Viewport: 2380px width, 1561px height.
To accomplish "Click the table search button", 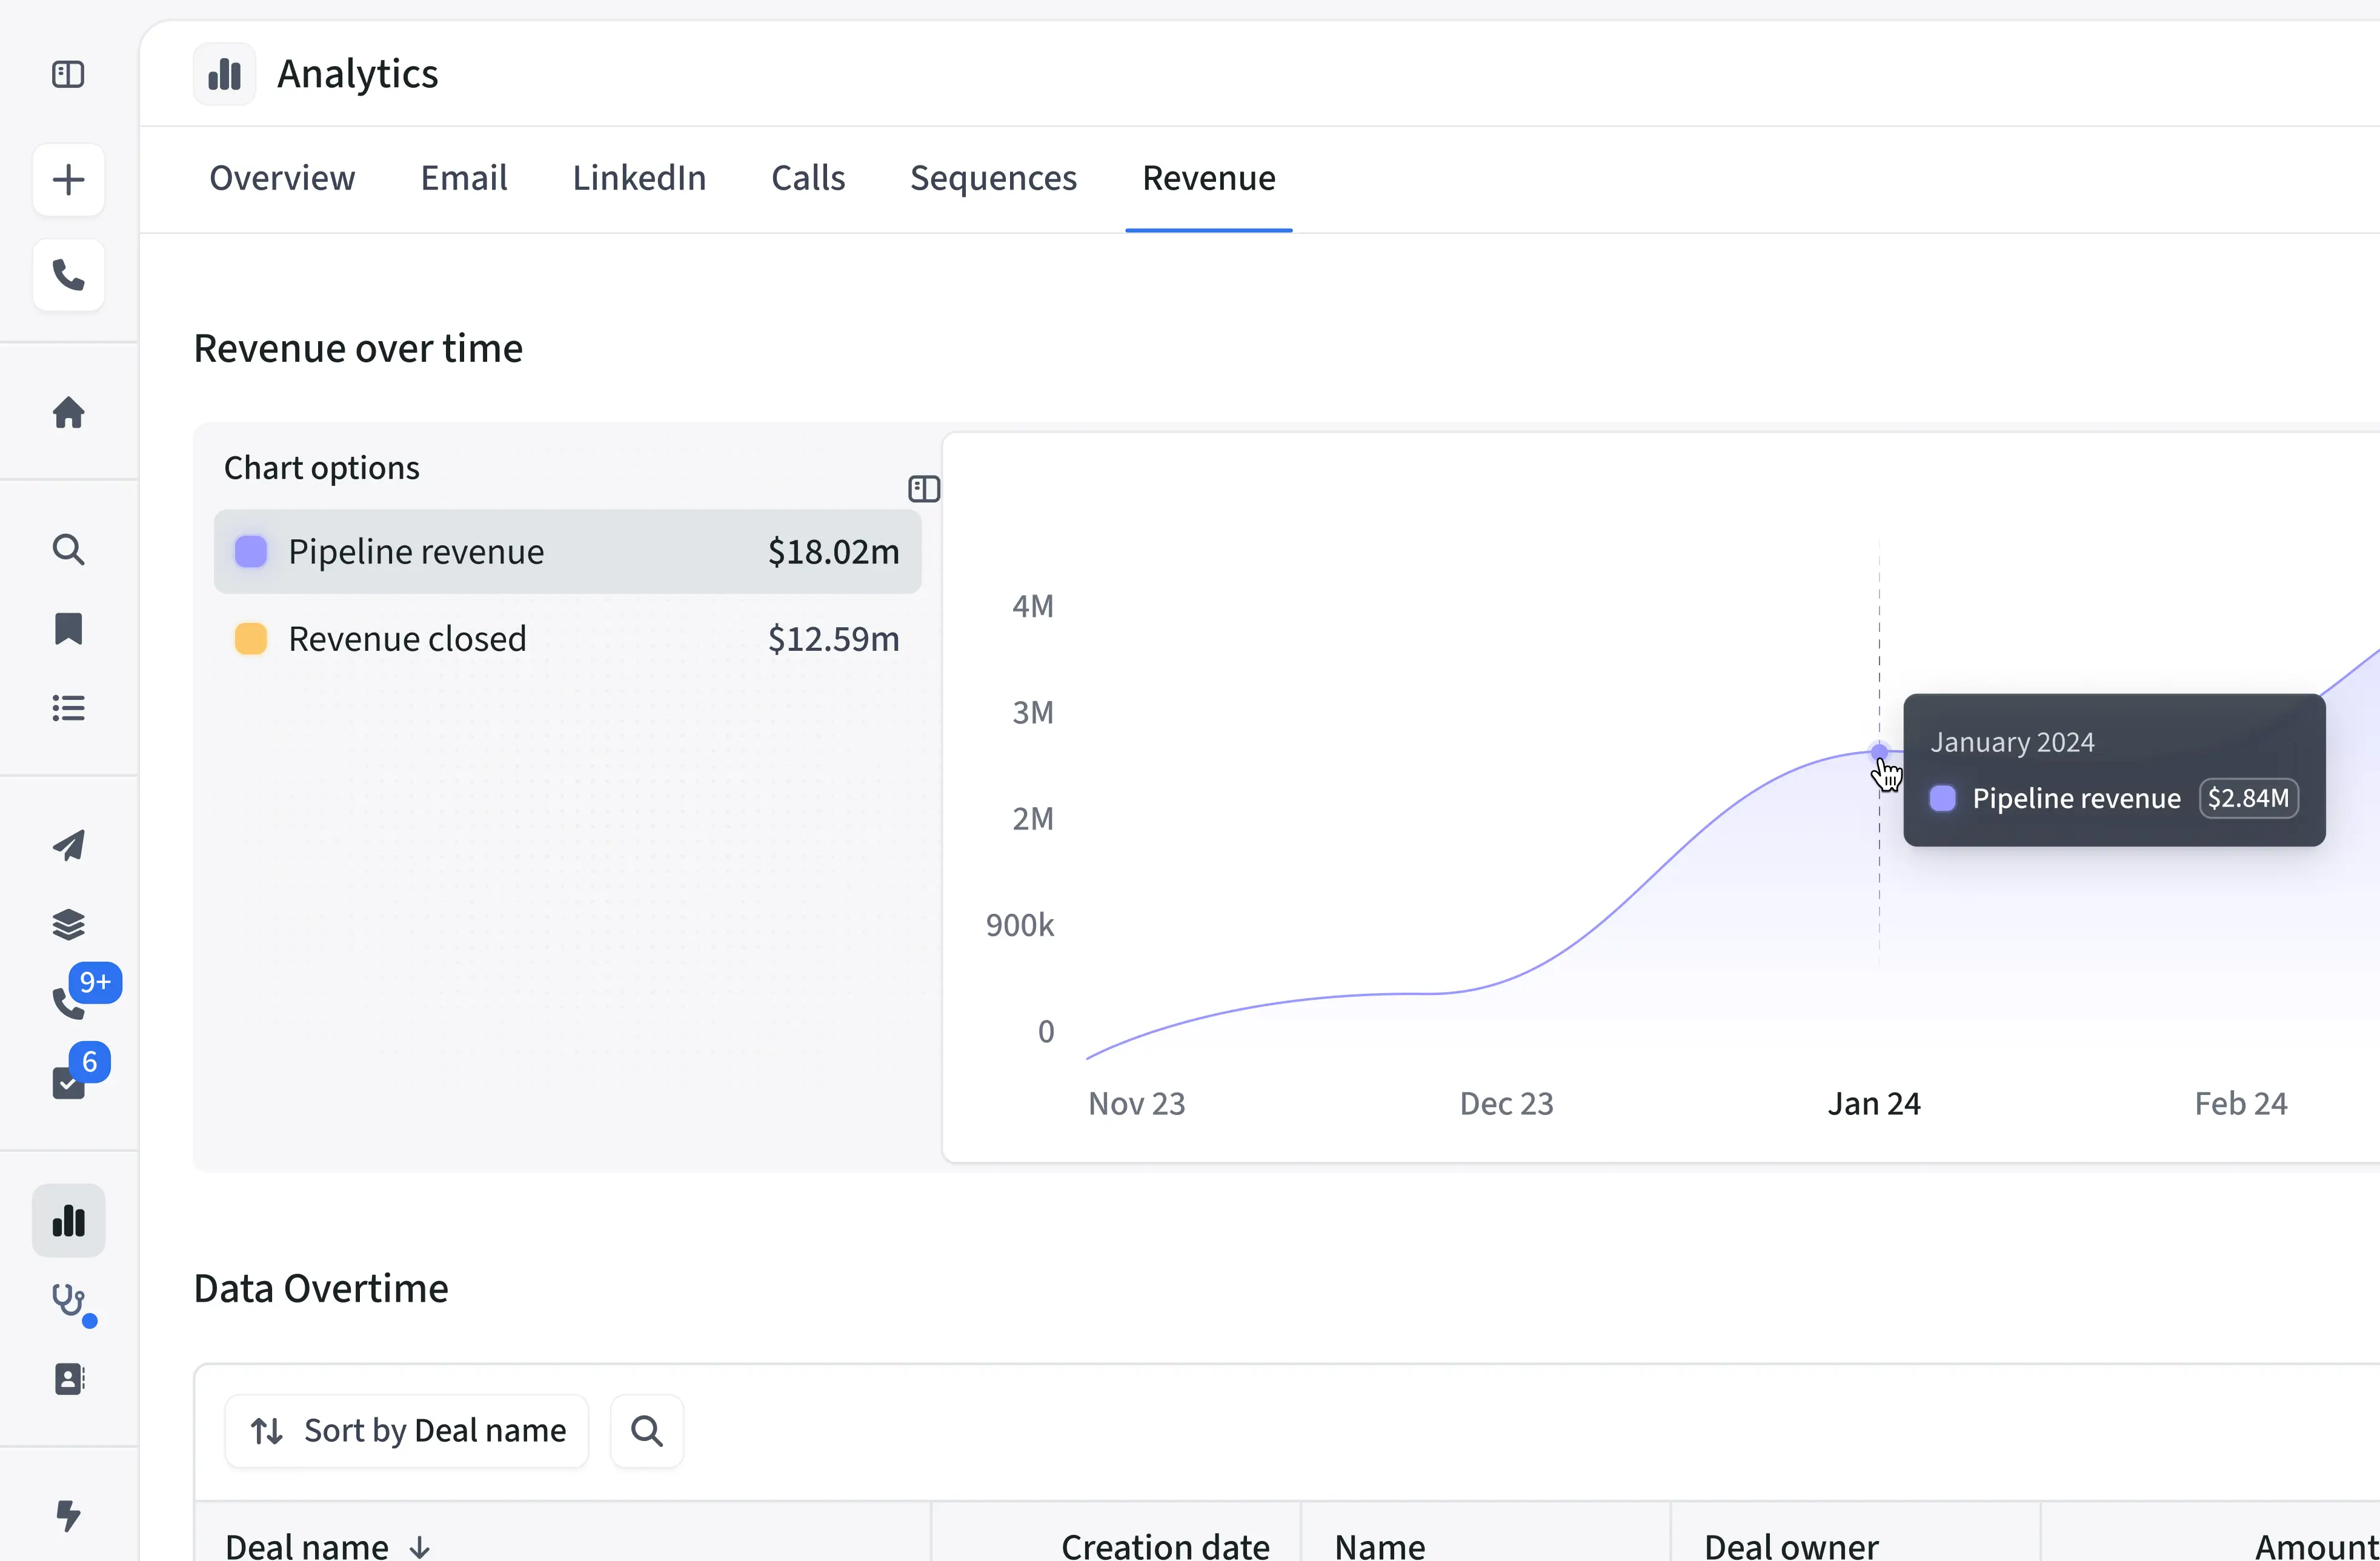I will 647,1431.
